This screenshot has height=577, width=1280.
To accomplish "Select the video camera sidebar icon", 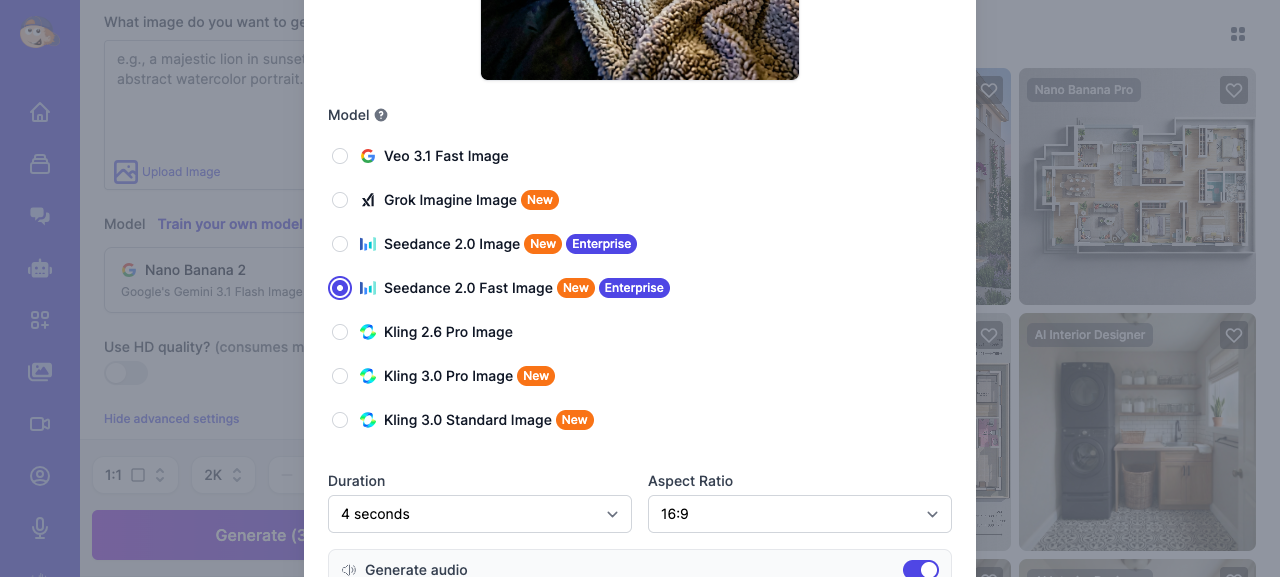I will pos(39,424).
